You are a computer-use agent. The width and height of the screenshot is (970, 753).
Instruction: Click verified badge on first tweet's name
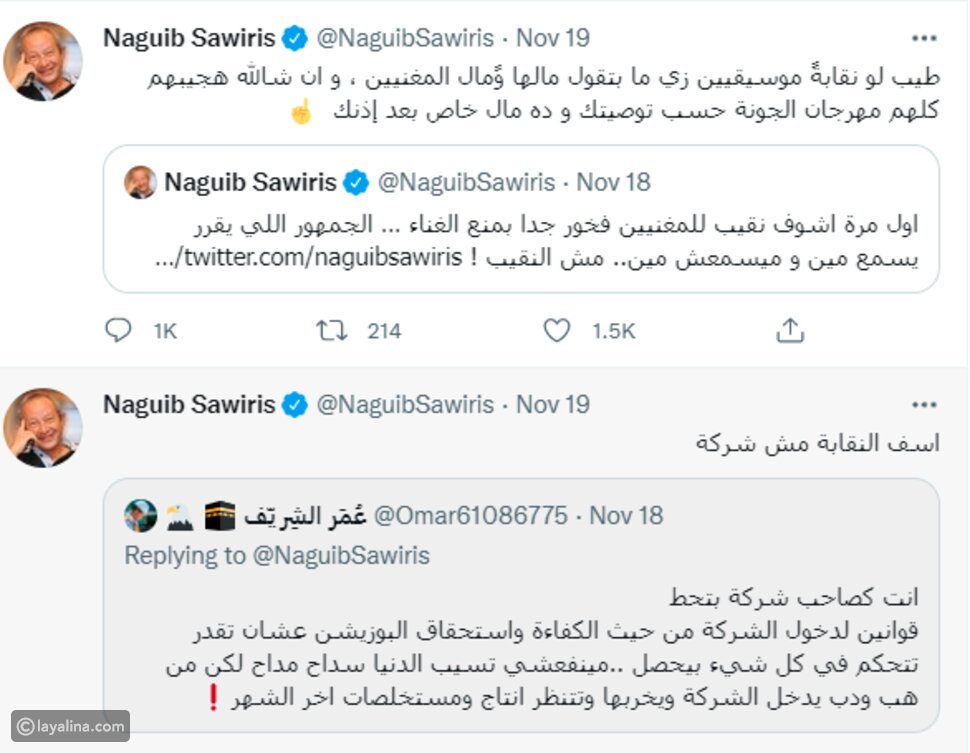(293, 39)
